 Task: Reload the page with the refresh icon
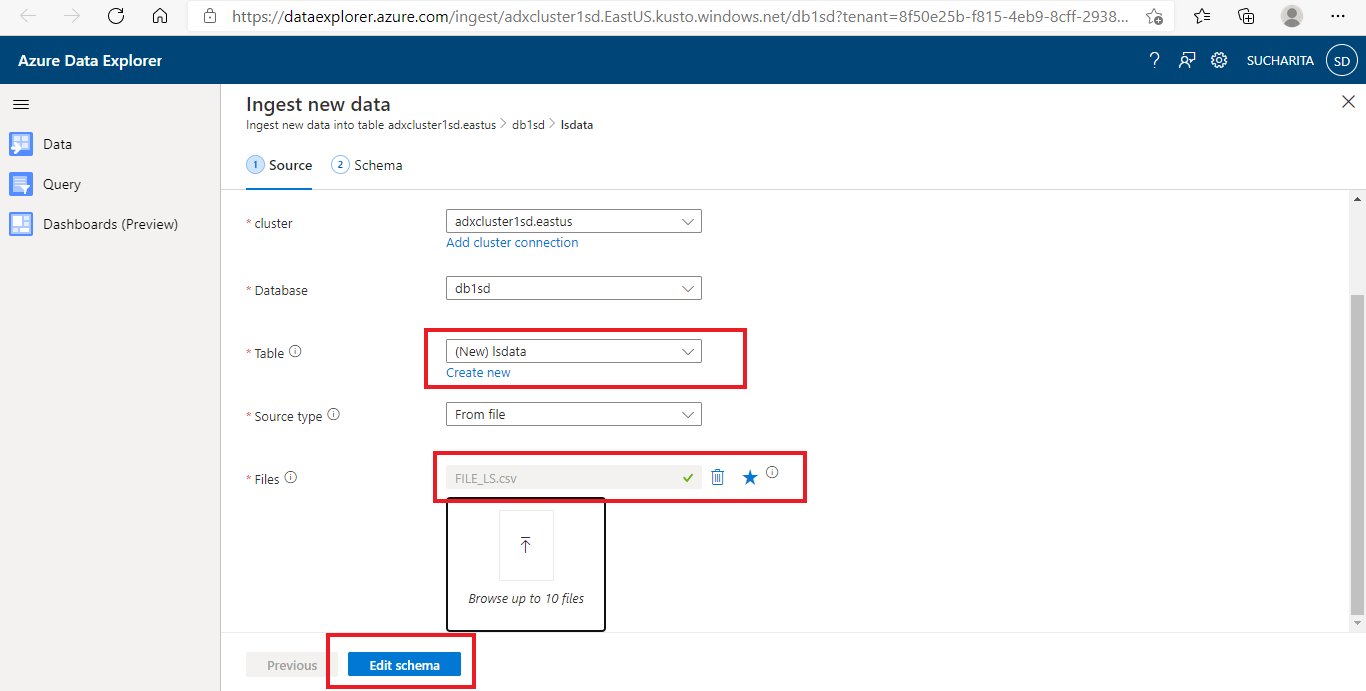(x=116, y=16)
